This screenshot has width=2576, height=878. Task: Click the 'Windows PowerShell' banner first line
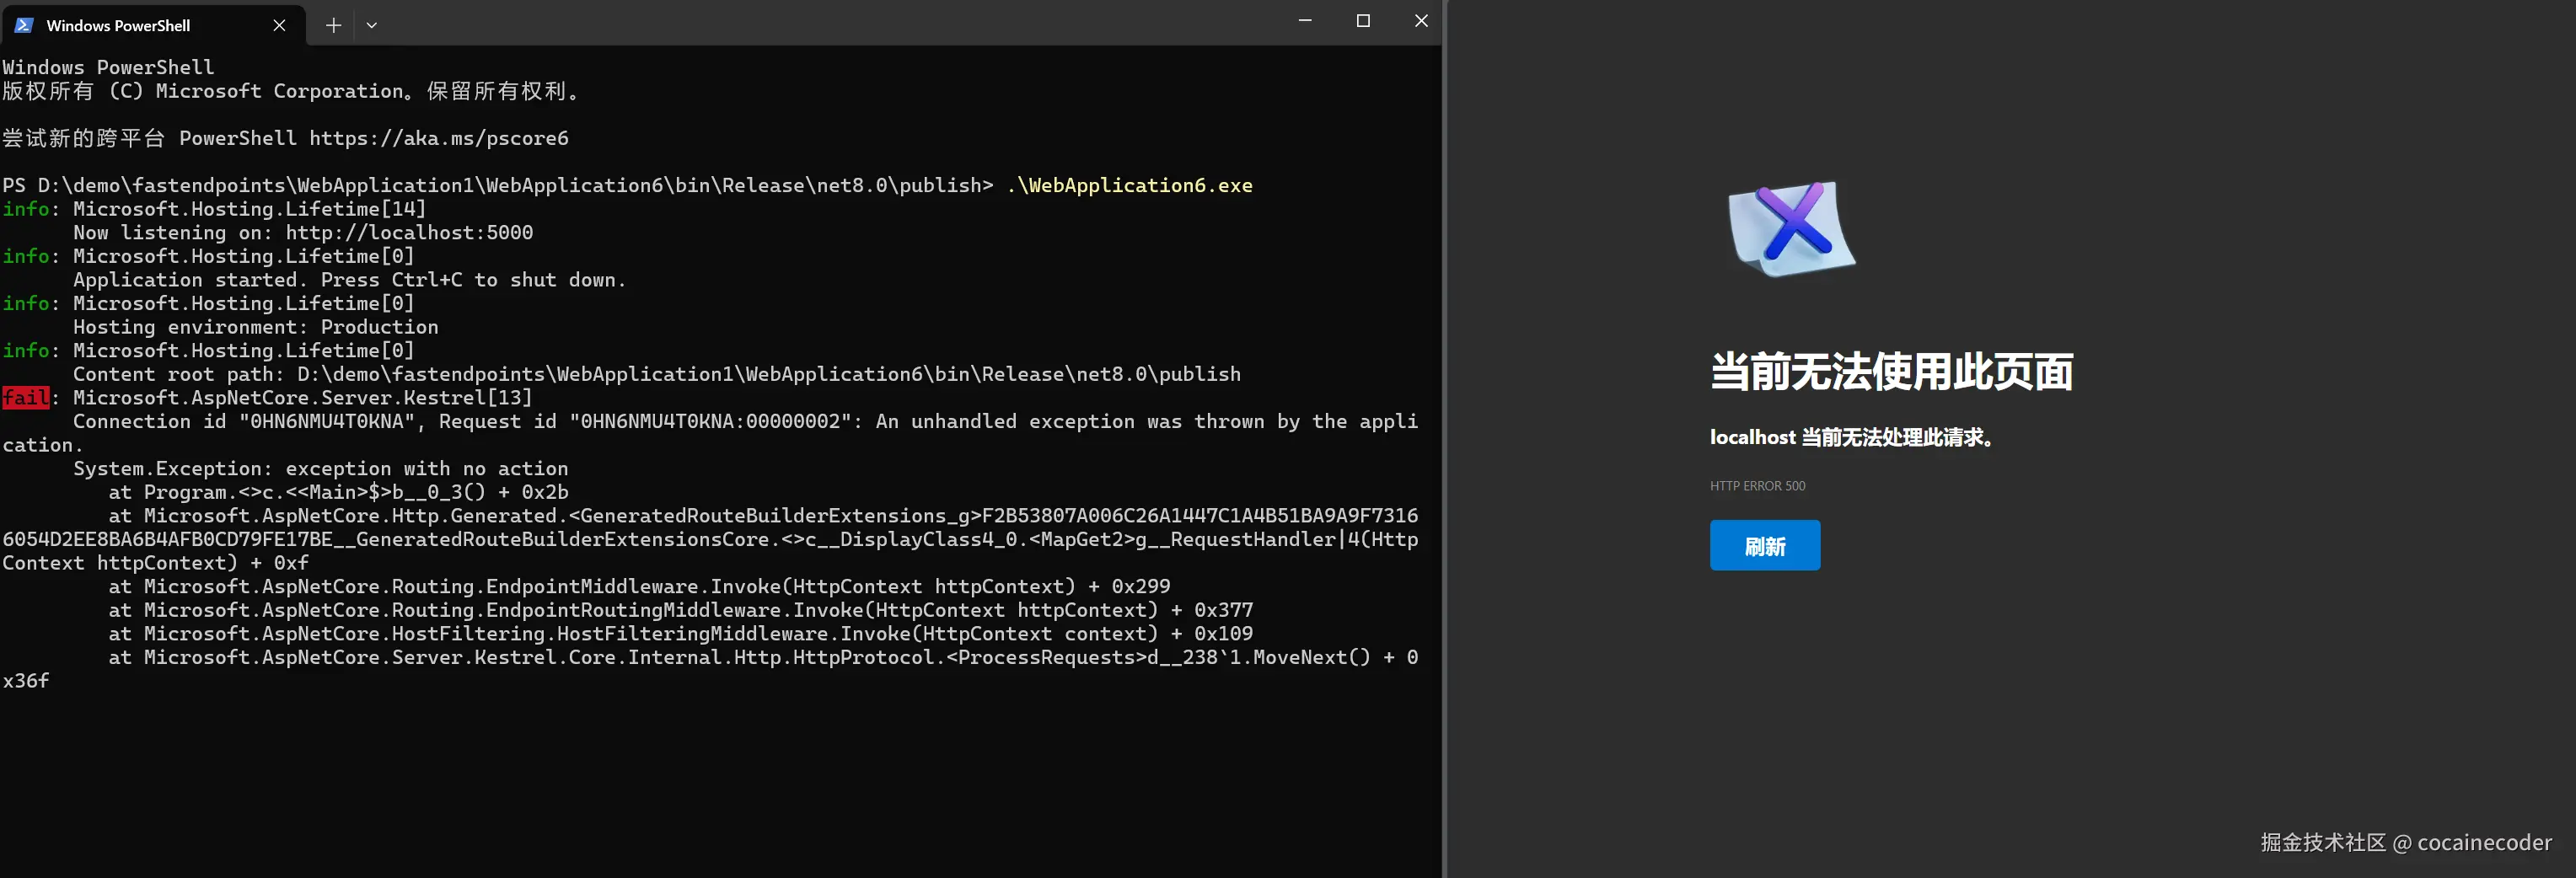click(x=108, y=67)
